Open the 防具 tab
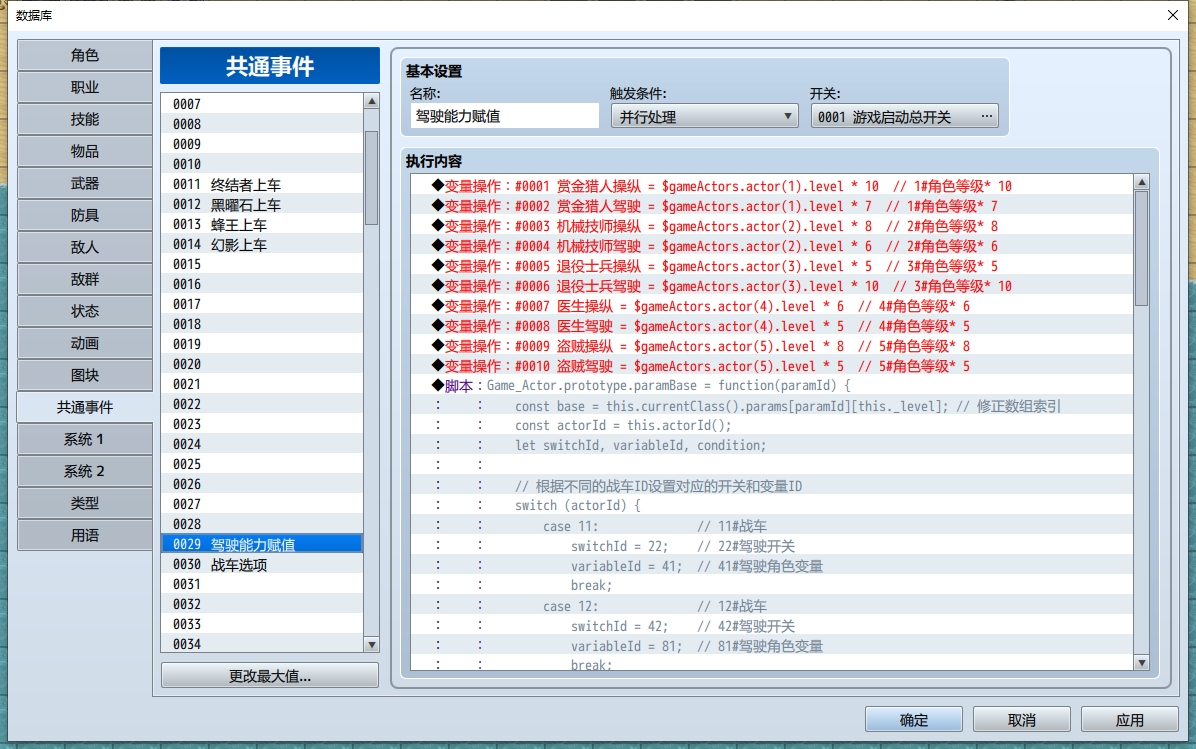 [85, 215]
